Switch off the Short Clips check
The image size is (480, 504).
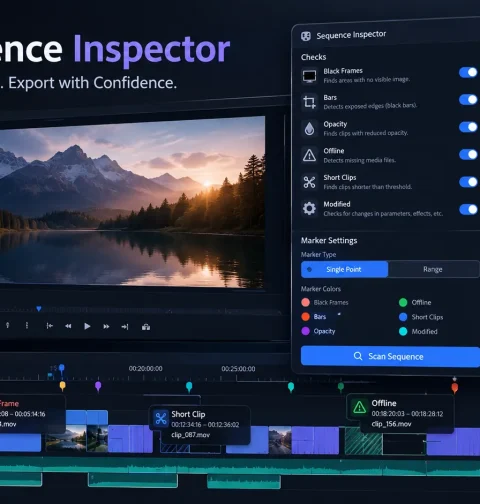(468, 182)
